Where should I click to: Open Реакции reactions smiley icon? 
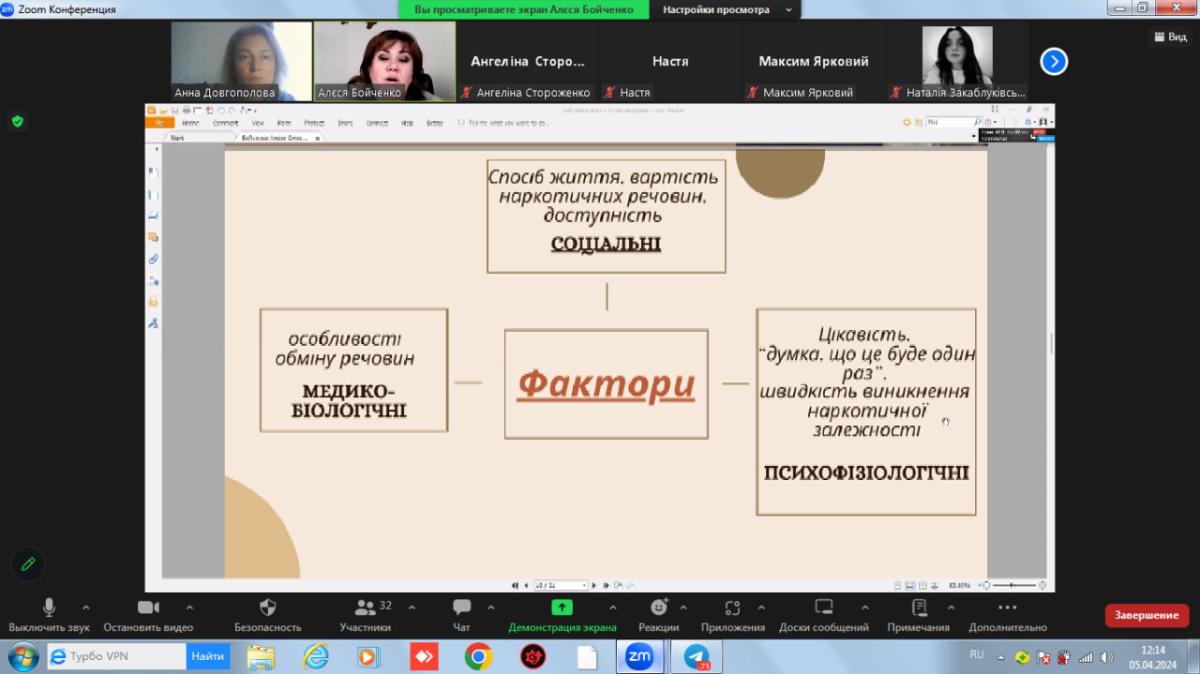point(658,608)
